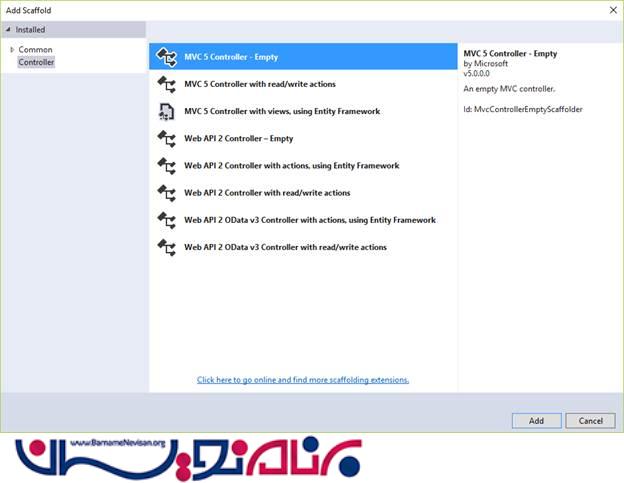This screenshot has width=624, height=483.
Task: Click the Cancel button
Action: coord(591,421)
